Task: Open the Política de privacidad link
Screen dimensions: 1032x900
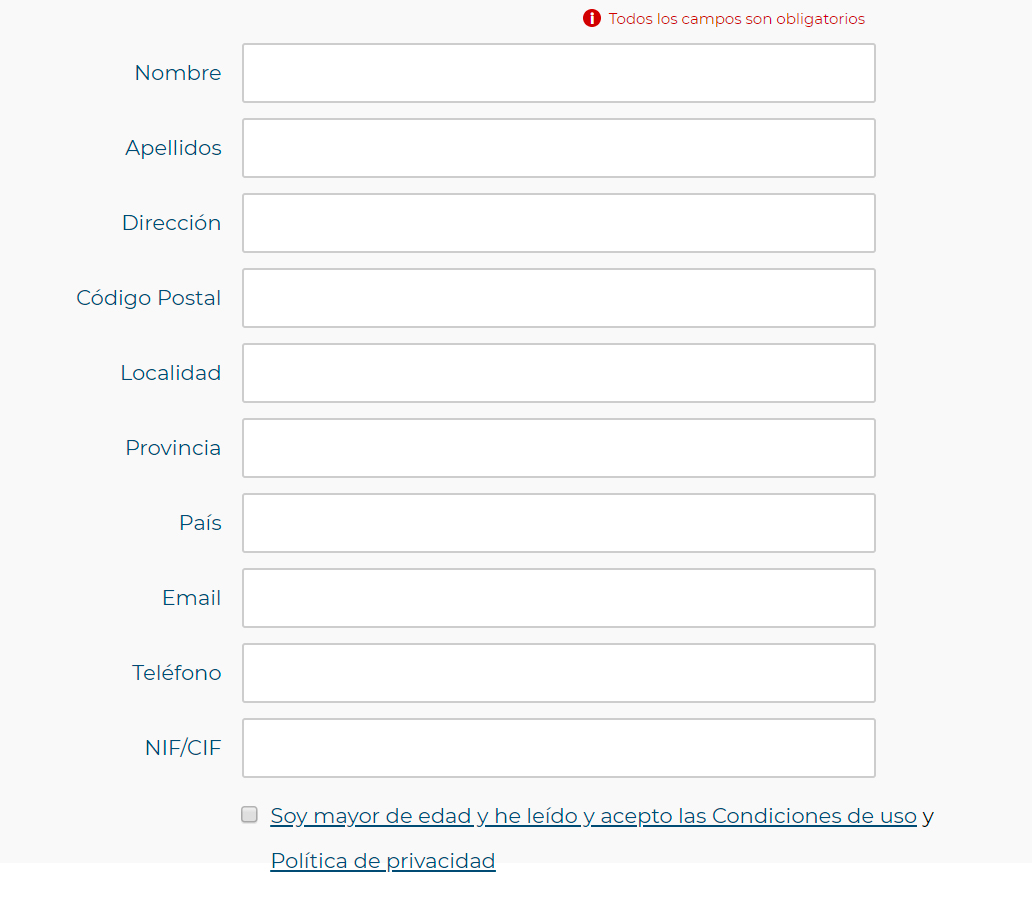Action: click(383, 860)
